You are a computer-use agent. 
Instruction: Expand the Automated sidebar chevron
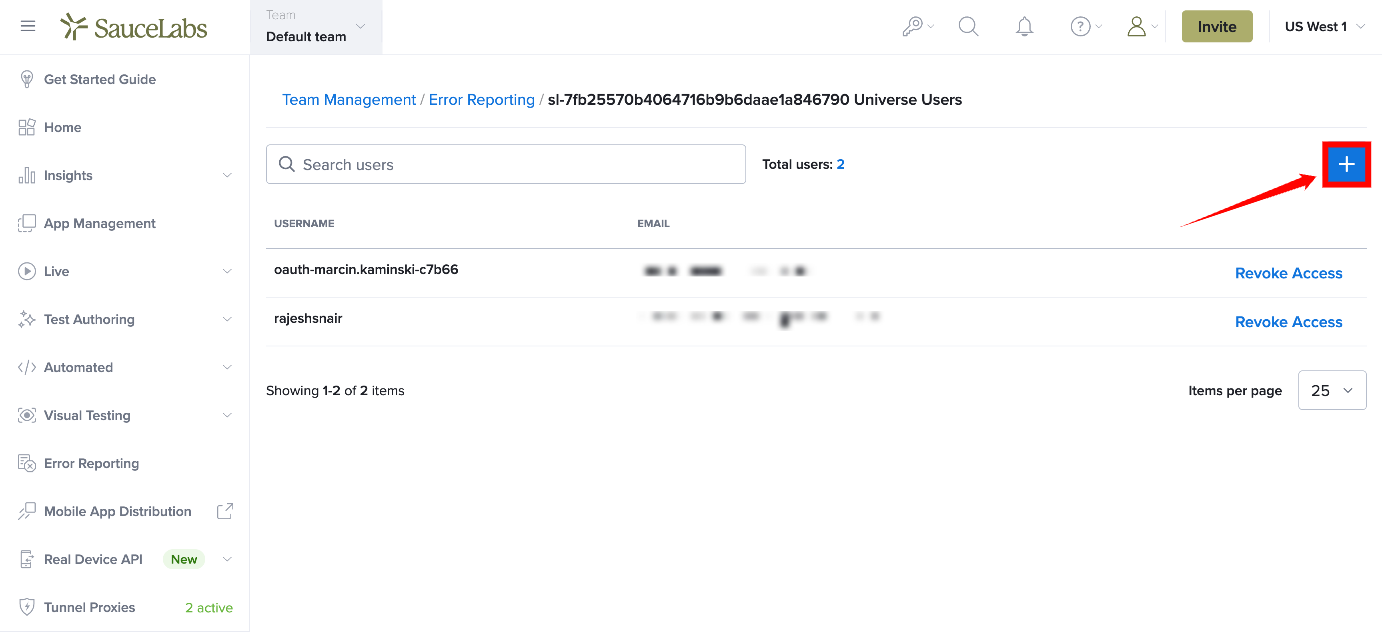[227, 368]
